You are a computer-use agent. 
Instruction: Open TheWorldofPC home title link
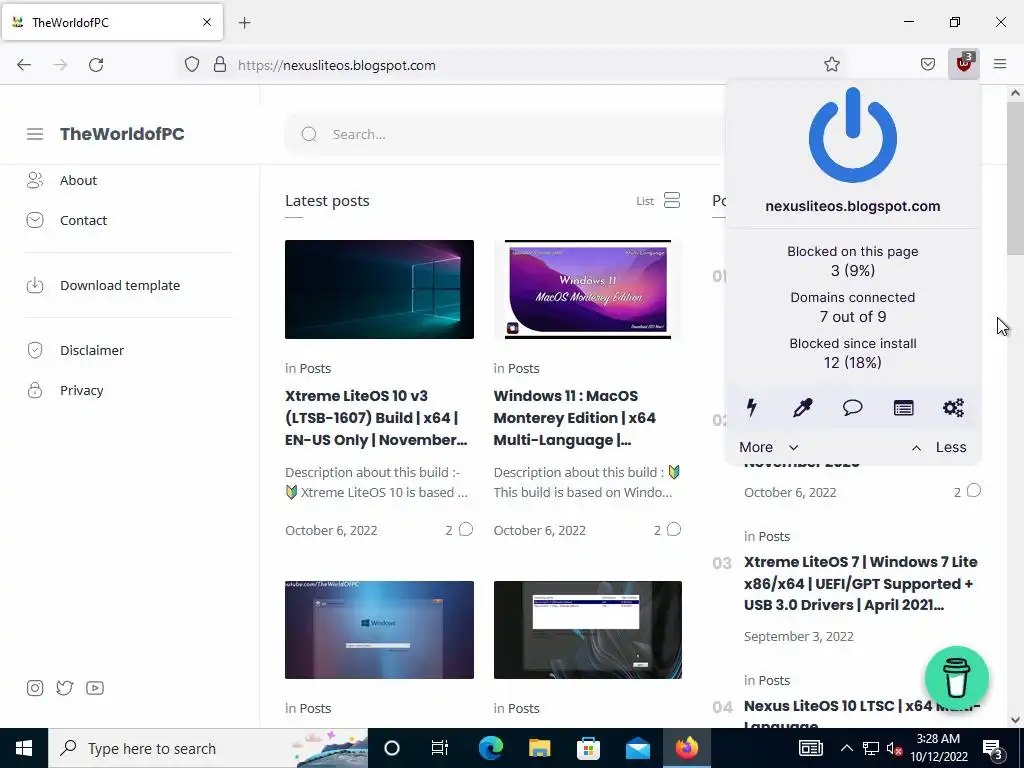122,134
